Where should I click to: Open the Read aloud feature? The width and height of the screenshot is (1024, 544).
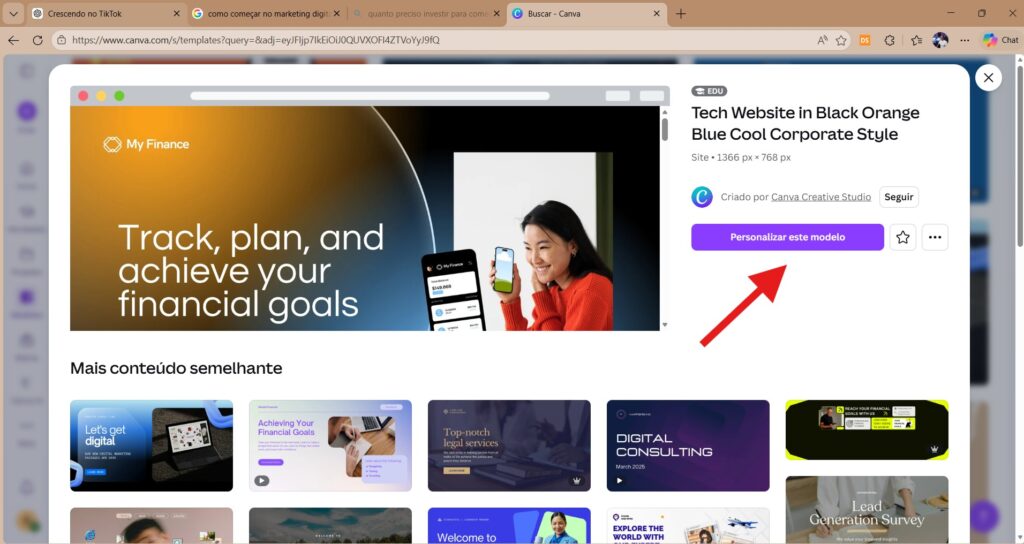(x=822, y=40)
